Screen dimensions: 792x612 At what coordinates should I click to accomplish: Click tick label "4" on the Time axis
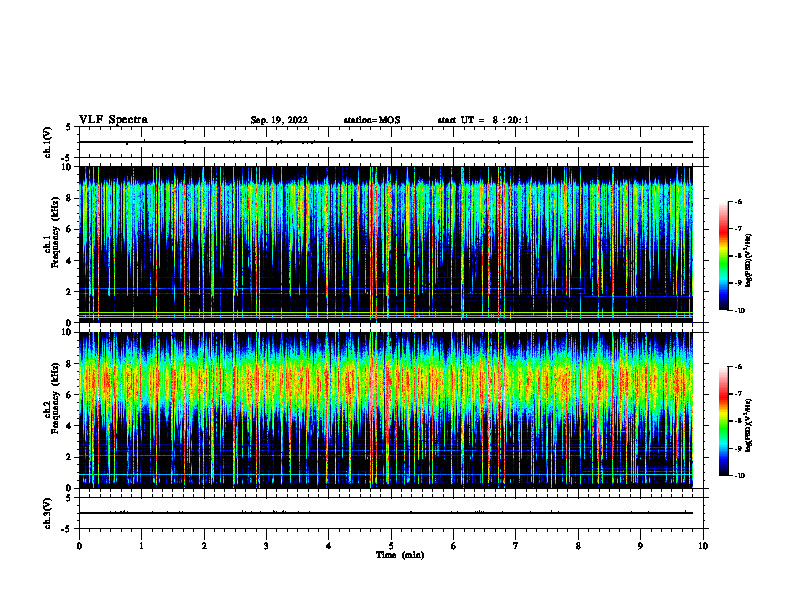coord(329,546)
